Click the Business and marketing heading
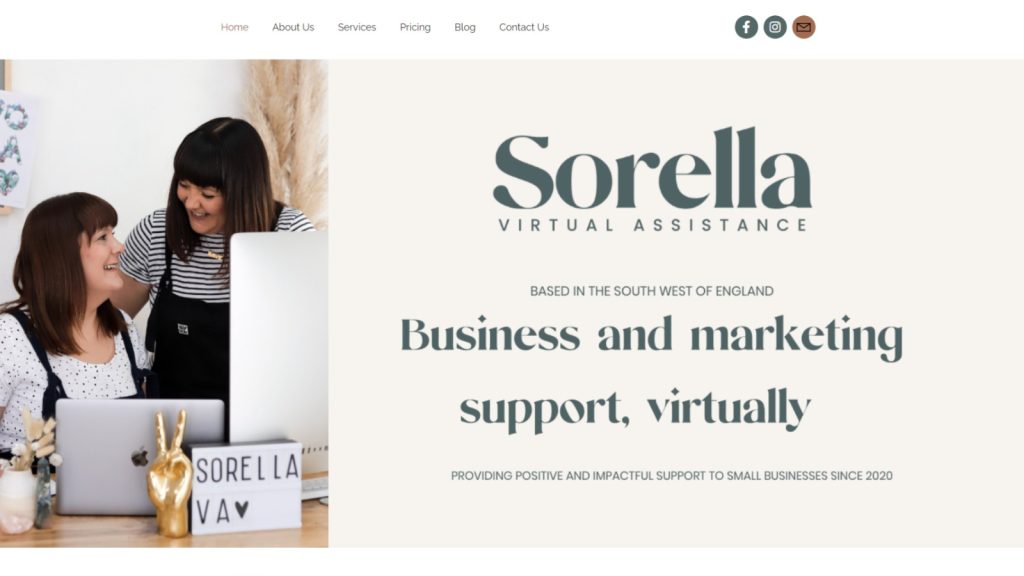This screenshot has width=1024, height=576. (651, 336)
